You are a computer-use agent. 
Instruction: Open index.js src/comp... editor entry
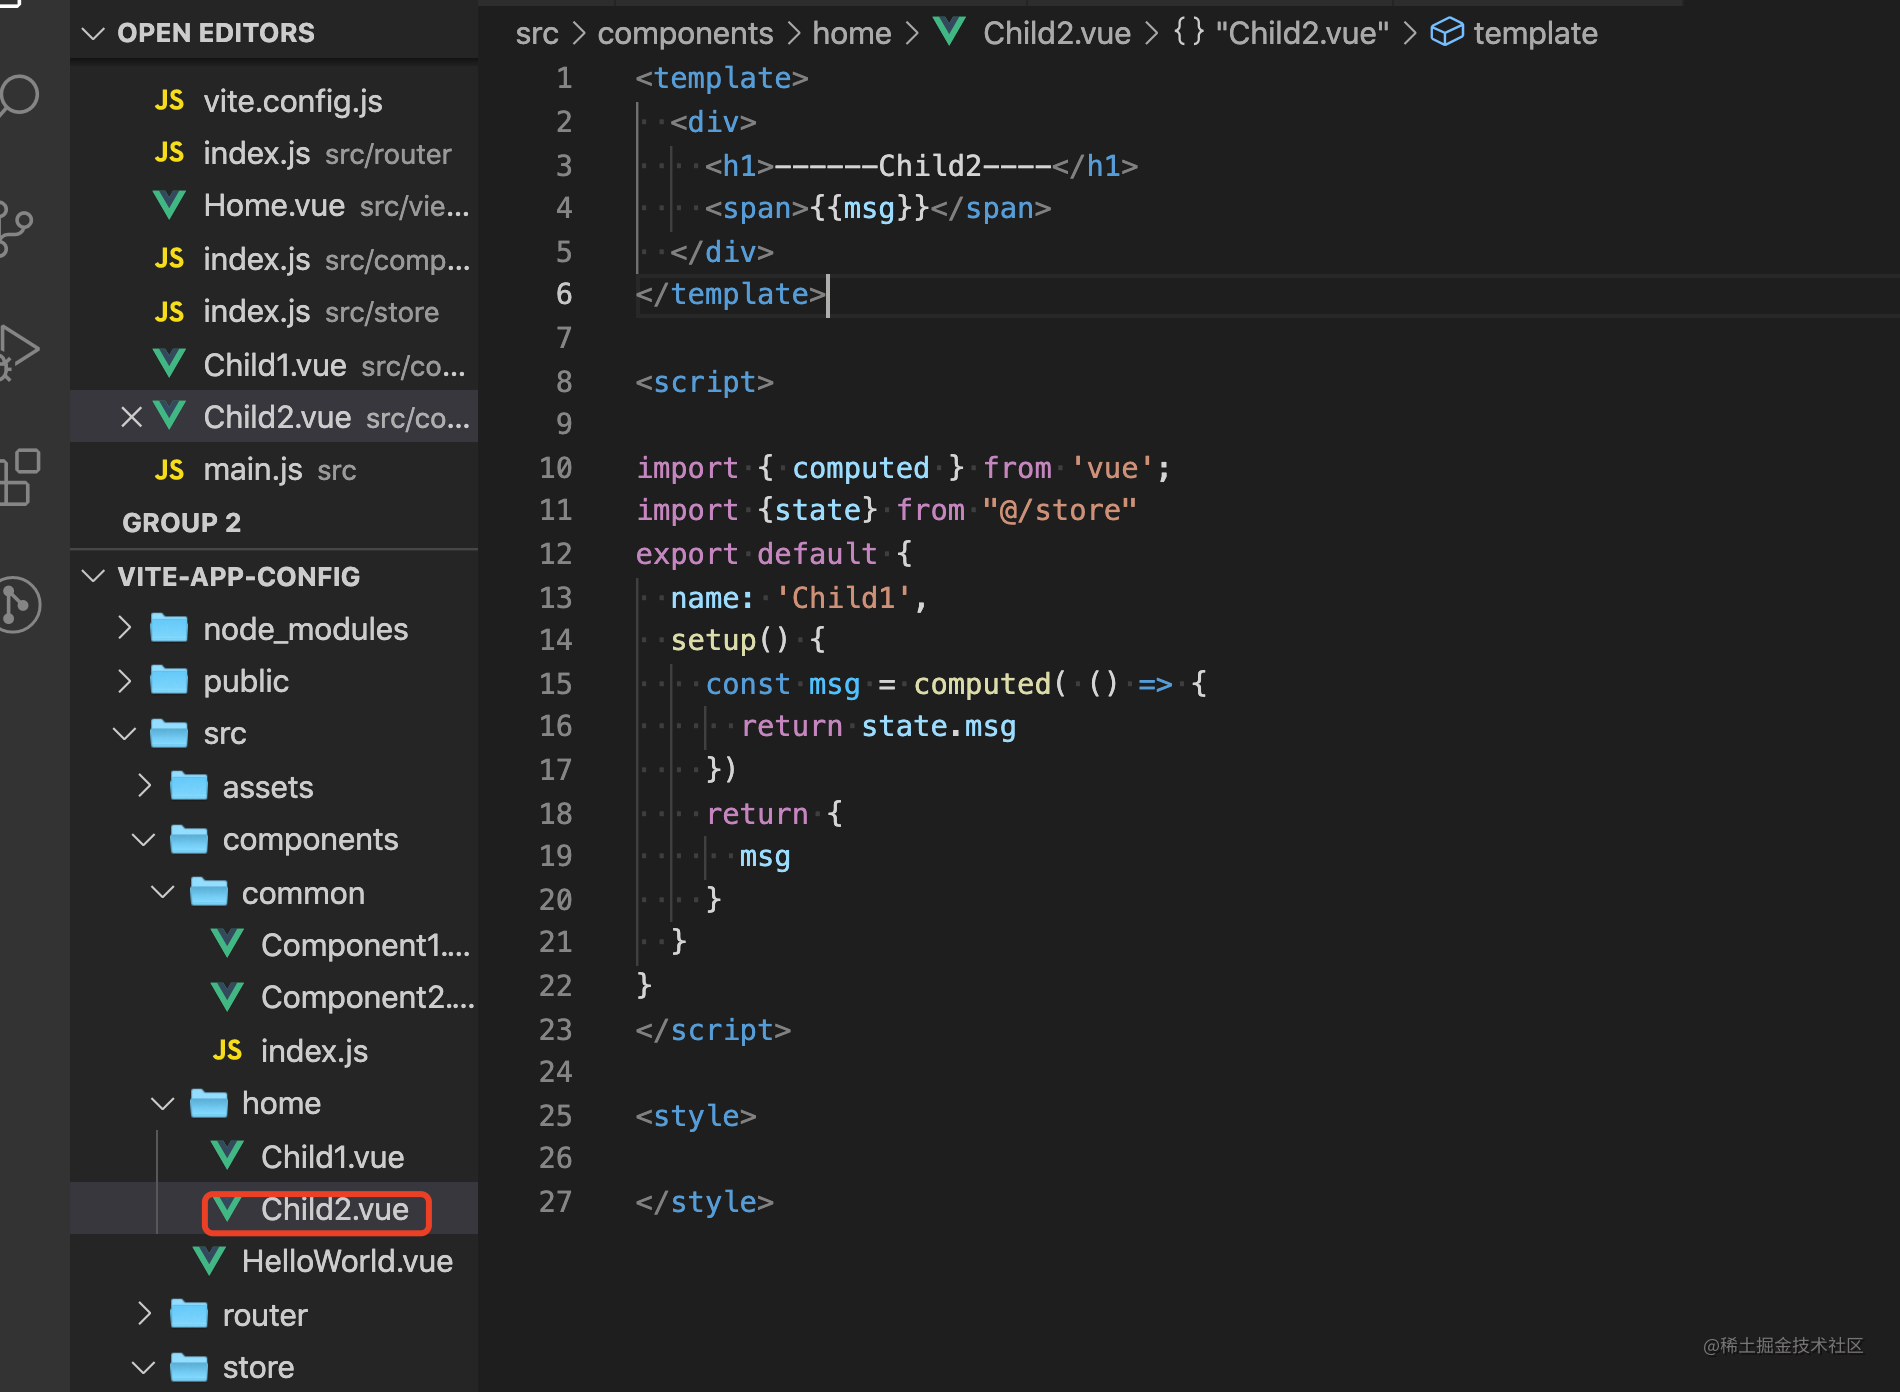tap(274, 259)
